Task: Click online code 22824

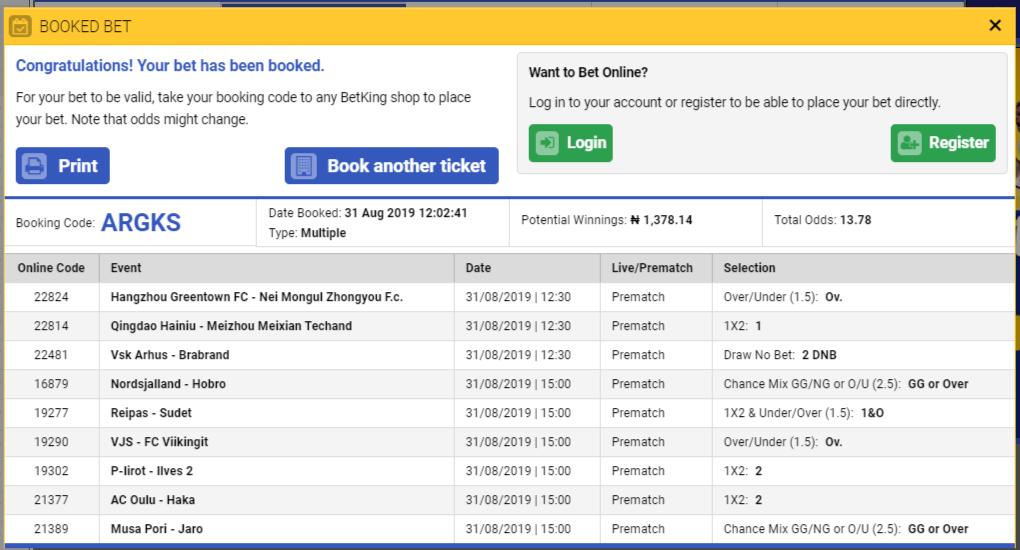Action: coord(51,297)
